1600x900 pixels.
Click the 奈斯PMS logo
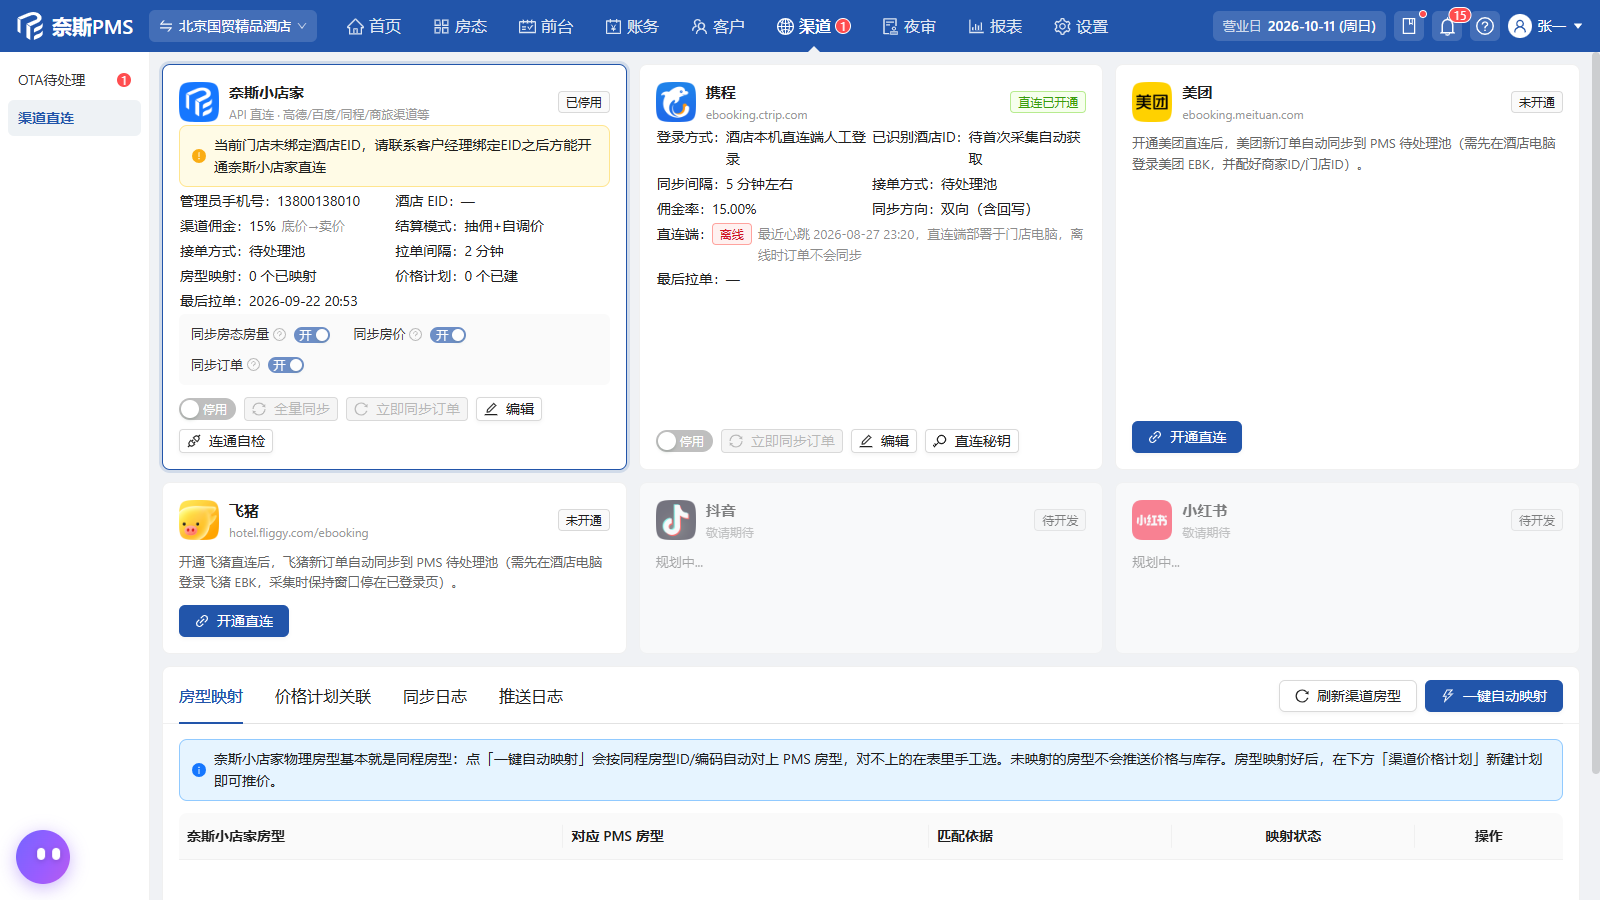(x=75, y=26)
